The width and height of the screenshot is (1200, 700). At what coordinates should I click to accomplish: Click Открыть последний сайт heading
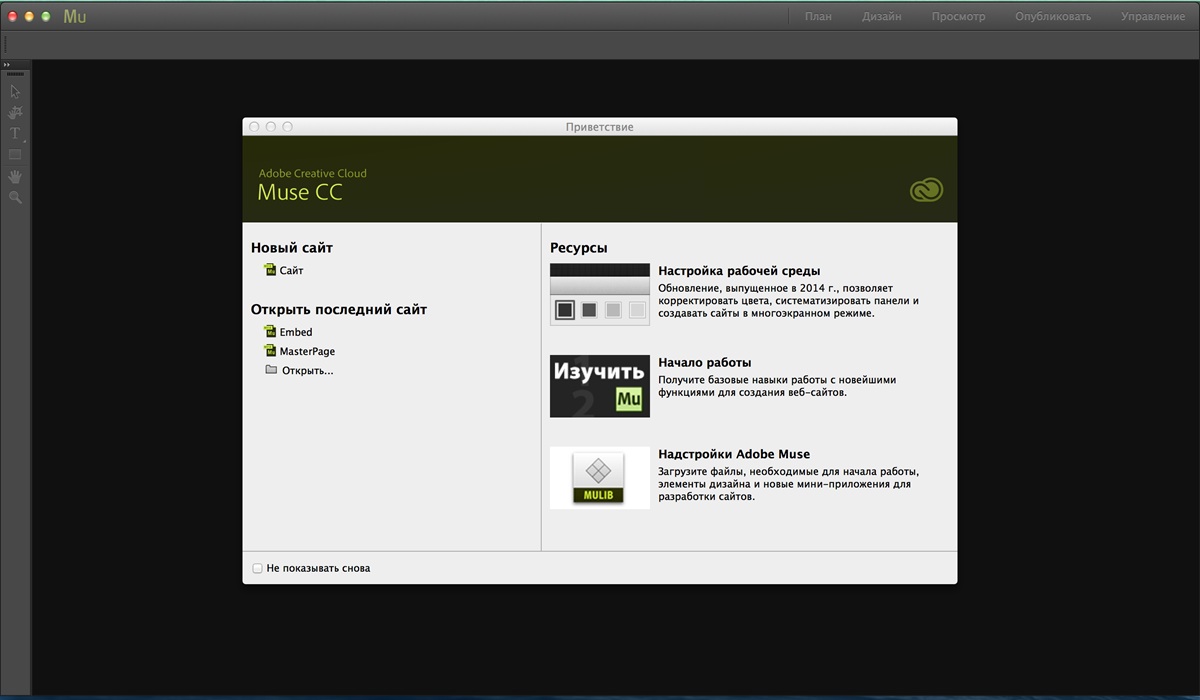pyautogui.click(x=339, y=310)
